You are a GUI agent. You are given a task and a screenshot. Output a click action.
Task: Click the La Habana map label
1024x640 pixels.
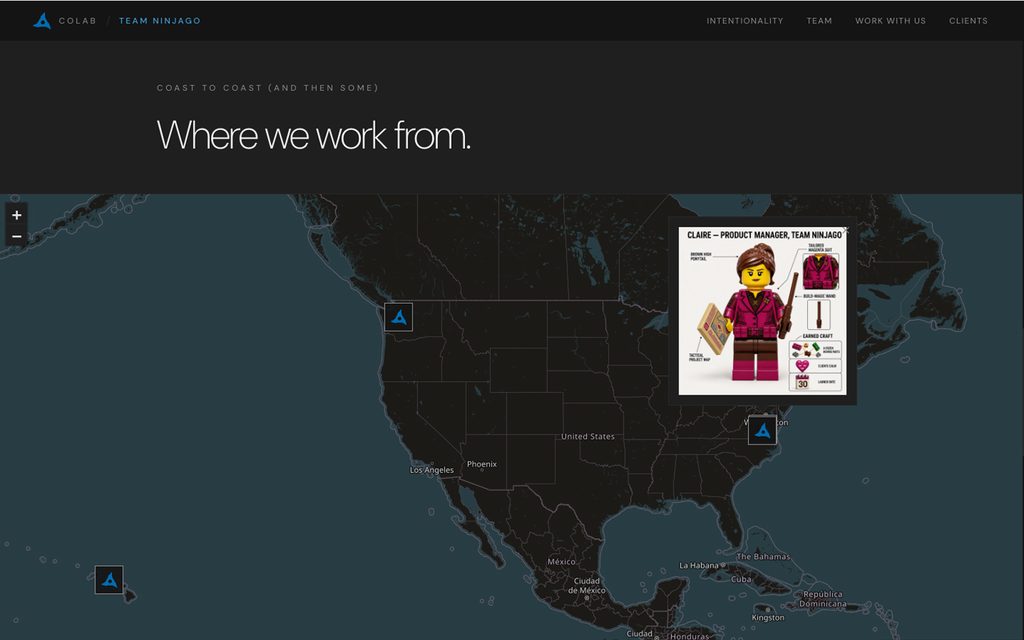(x=699, y=565)
